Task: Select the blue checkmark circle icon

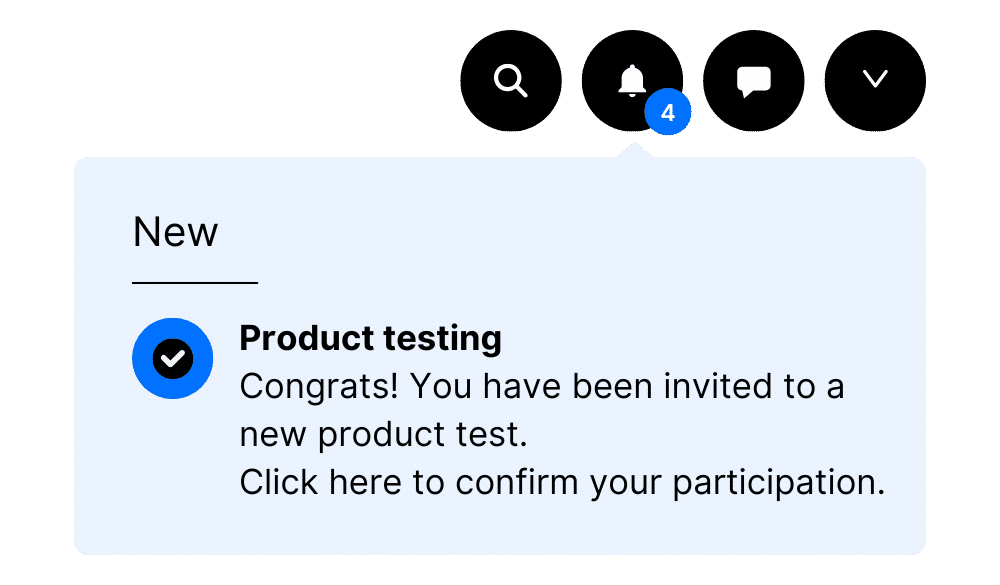Action: click(173, 359)
